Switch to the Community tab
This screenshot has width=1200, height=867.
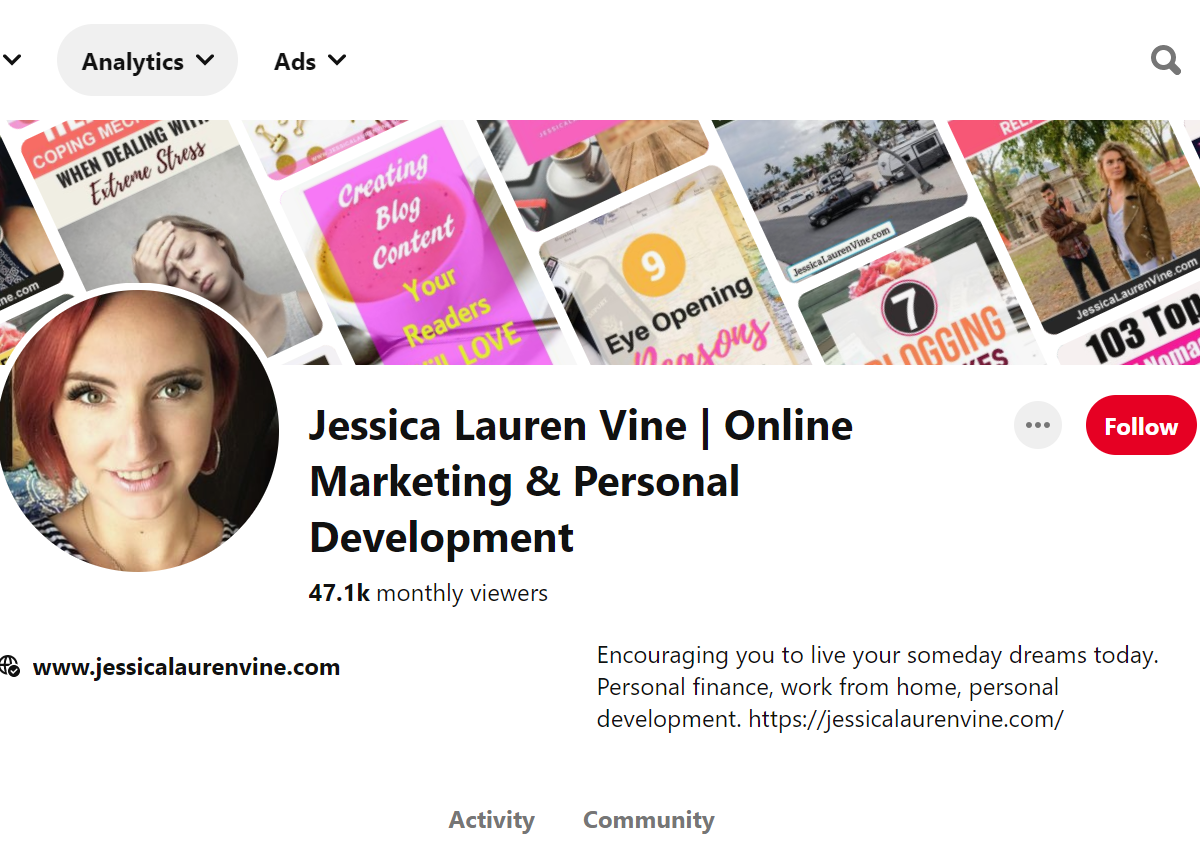648,820
